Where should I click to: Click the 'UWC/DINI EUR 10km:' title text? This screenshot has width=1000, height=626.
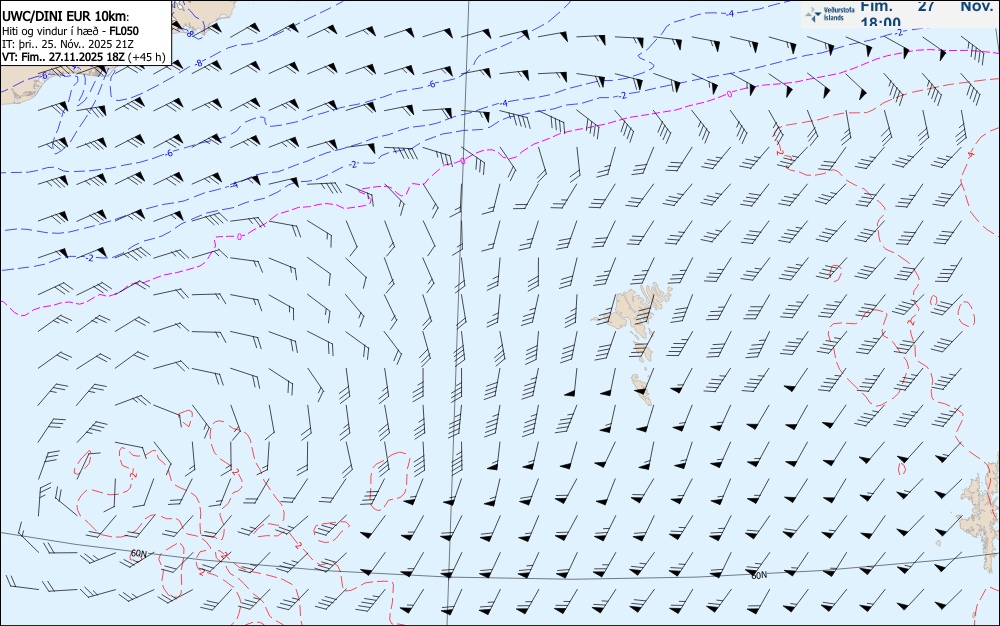click(x=66, y=17)
